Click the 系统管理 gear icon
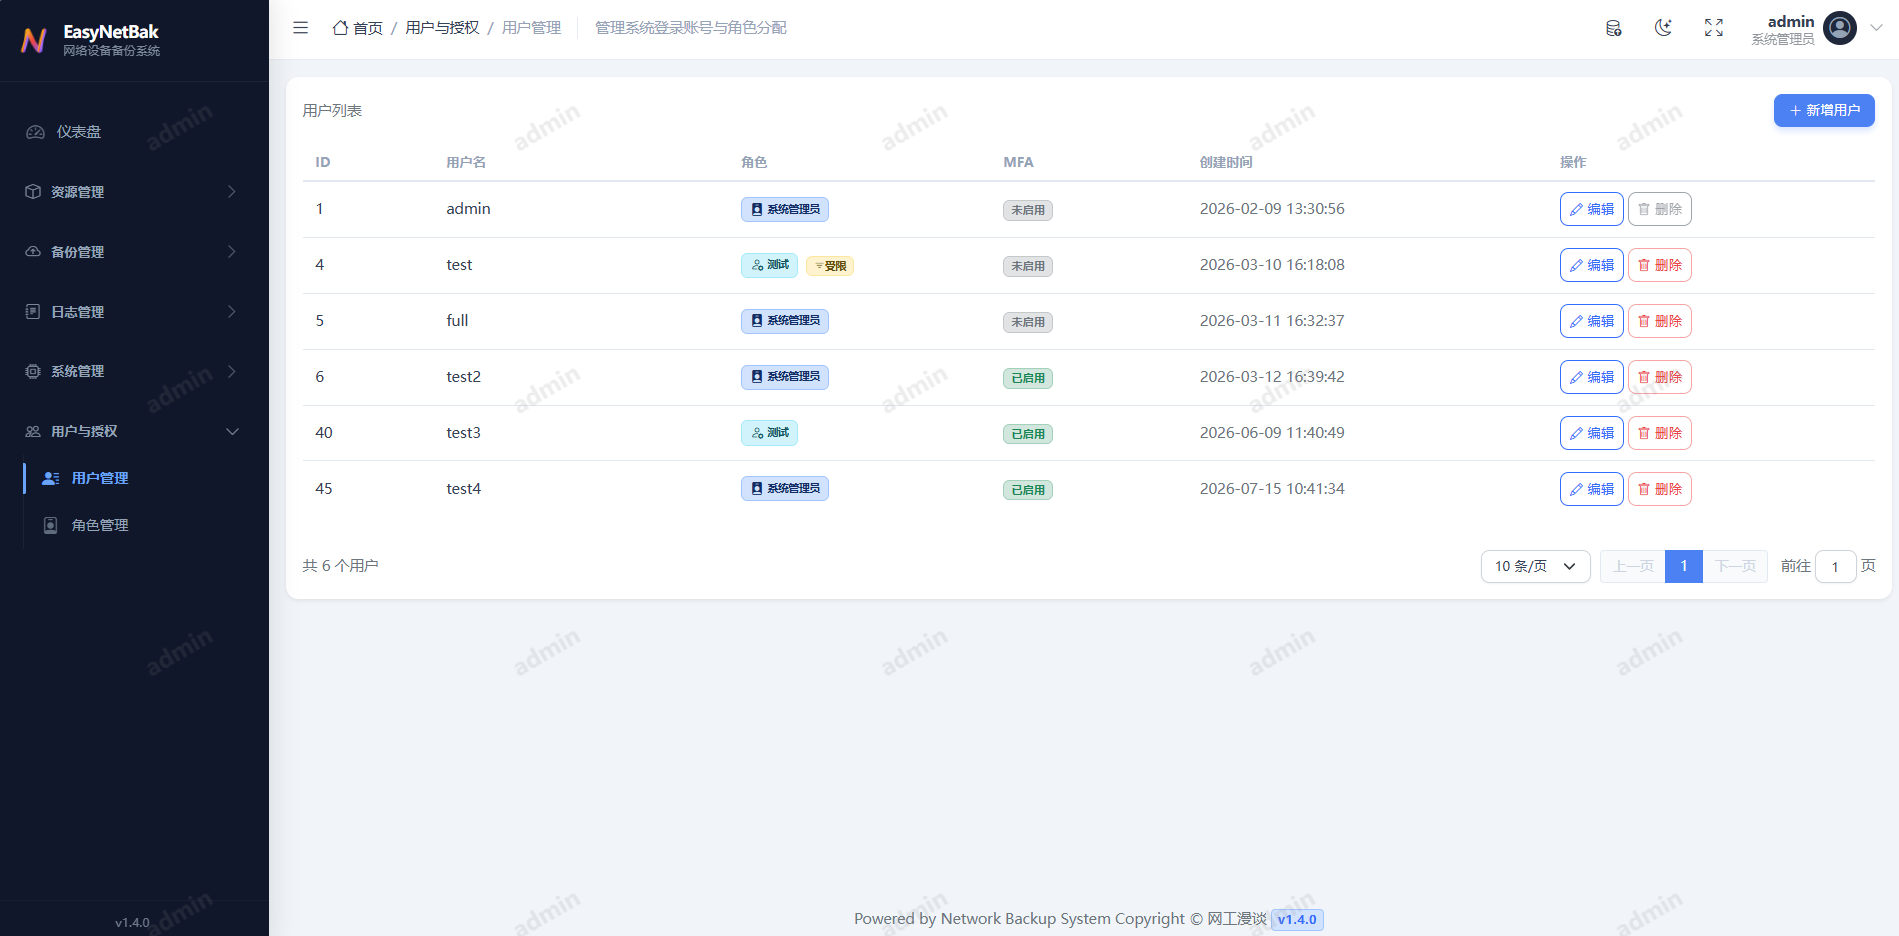 (x=33, y=371)
